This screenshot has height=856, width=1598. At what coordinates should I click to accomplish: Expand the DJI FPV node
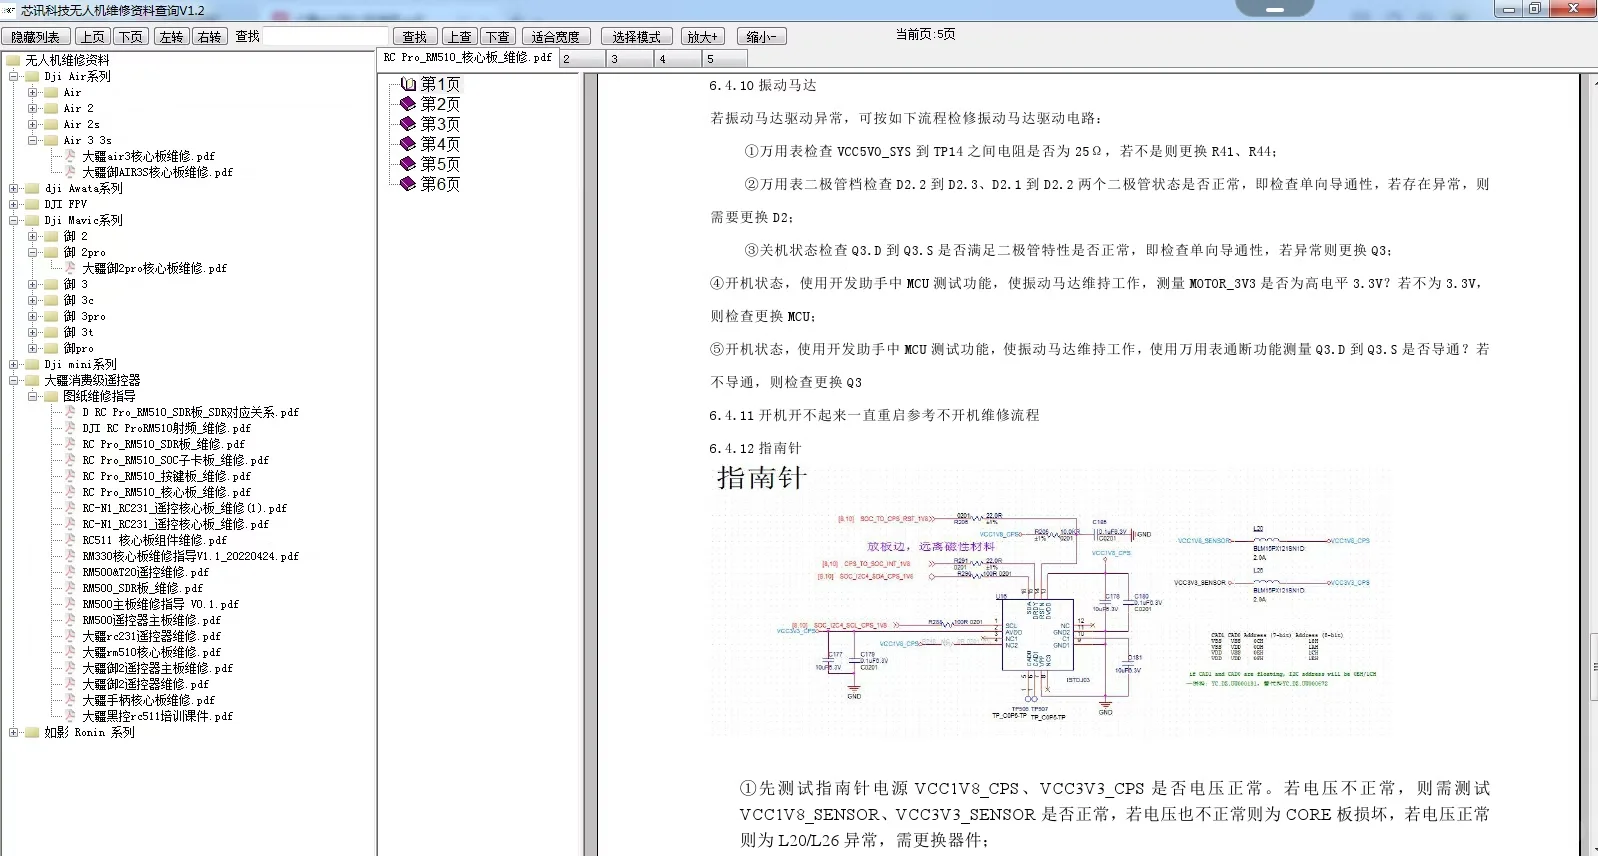pyautogui.click(x=14, y=204)
